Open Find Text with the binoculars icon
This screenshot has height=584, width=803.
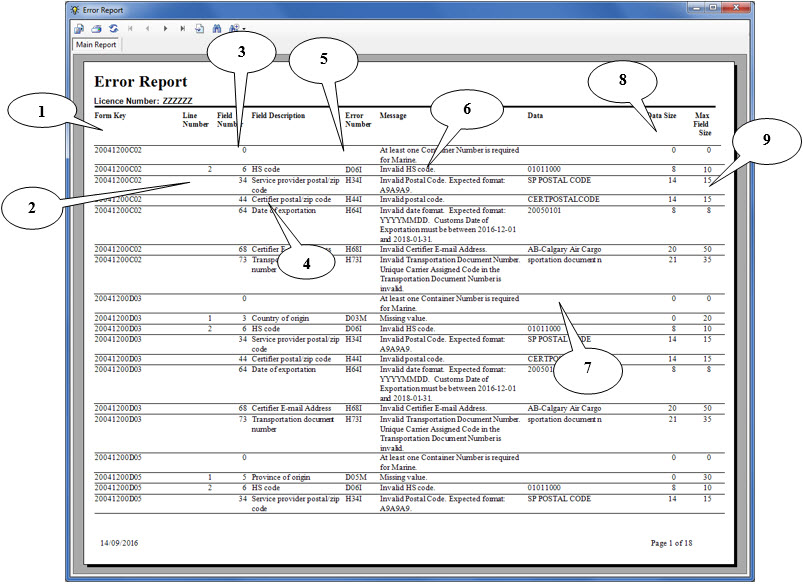pos(217,29)
